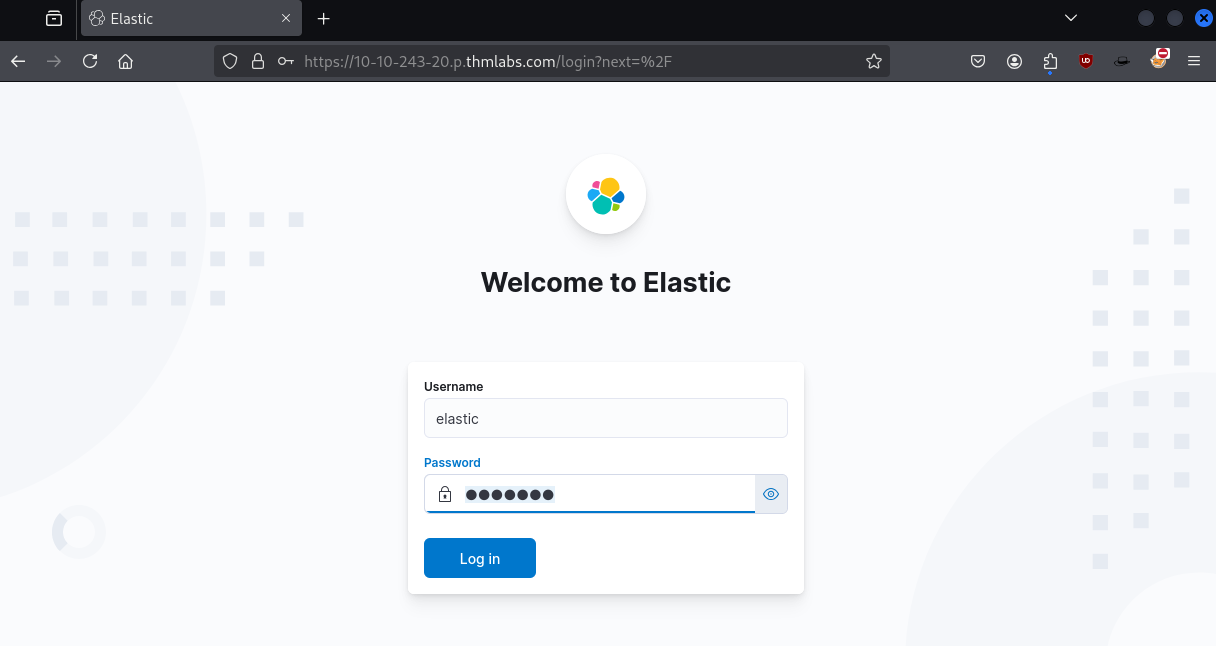Viewport: 1216px width, 646px height.
Task: Open the extensions puzzle icon
Action: [1050, 61]
